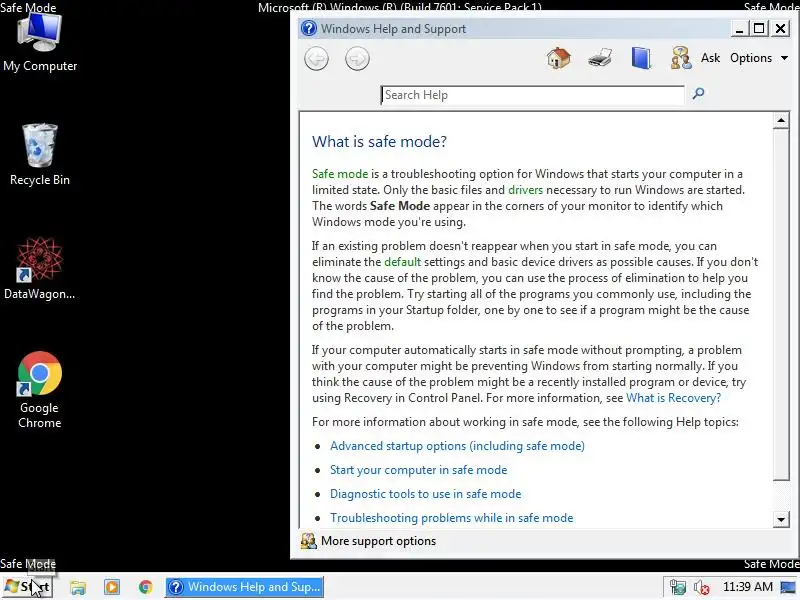Click the Show desktop button
The image size is (800, 600).
point(789,587)
